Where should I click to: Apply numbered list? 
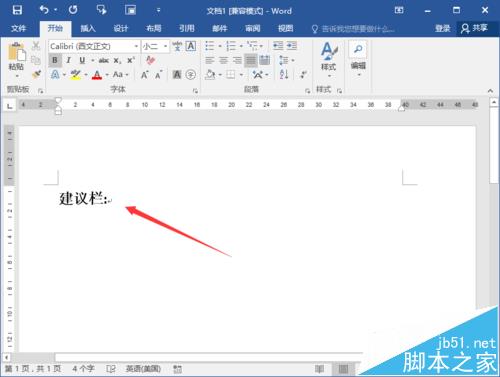231,46
